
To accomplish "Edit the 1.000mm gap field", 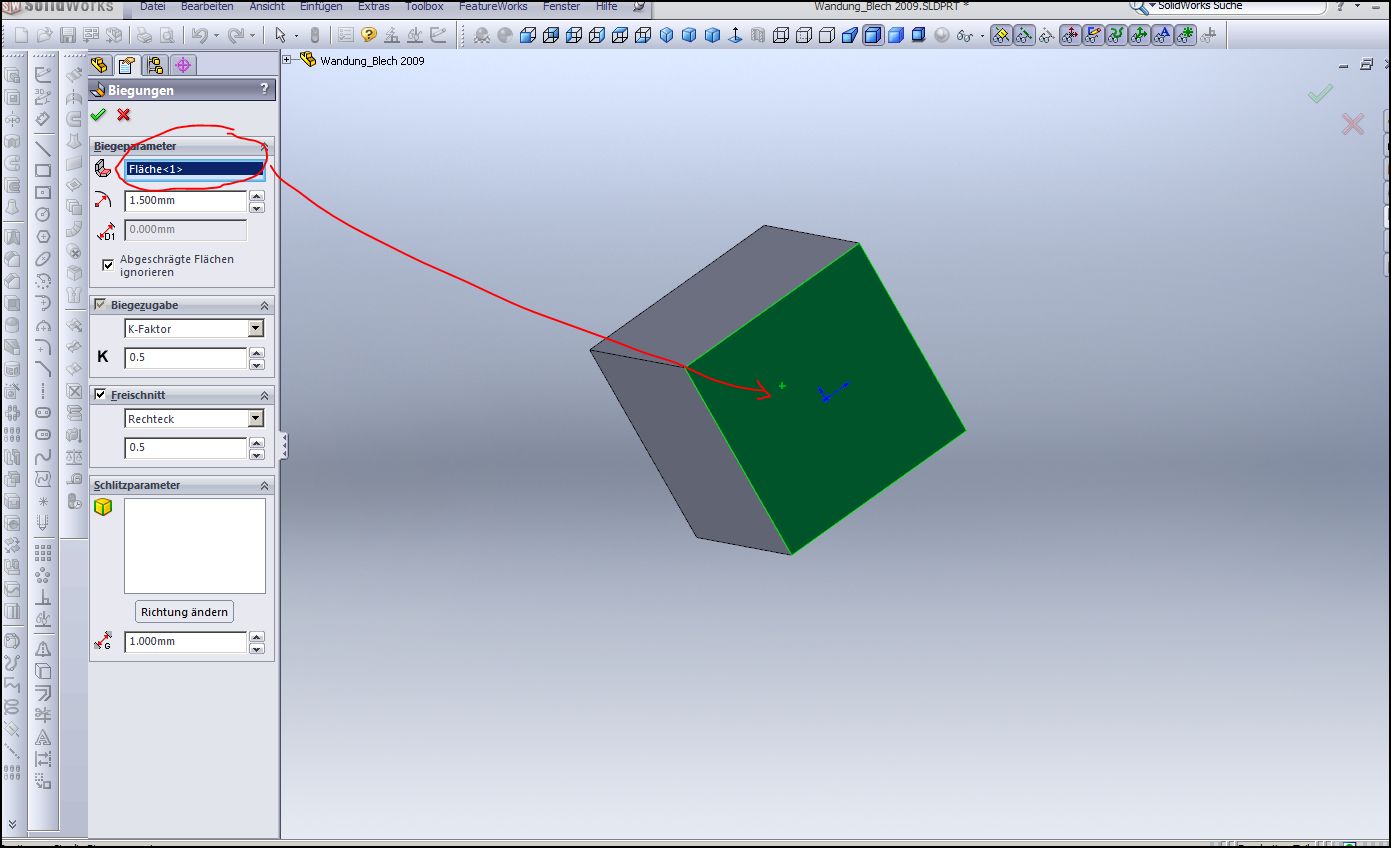I will pos(186,642).
